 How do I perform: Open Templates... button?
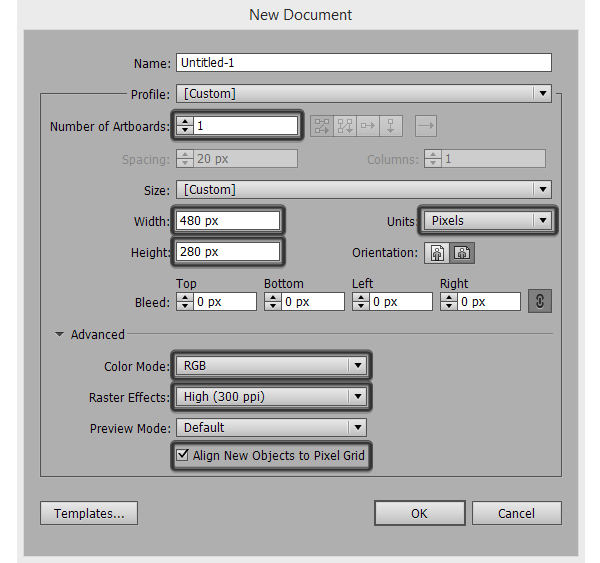click(x=89, y=513)
